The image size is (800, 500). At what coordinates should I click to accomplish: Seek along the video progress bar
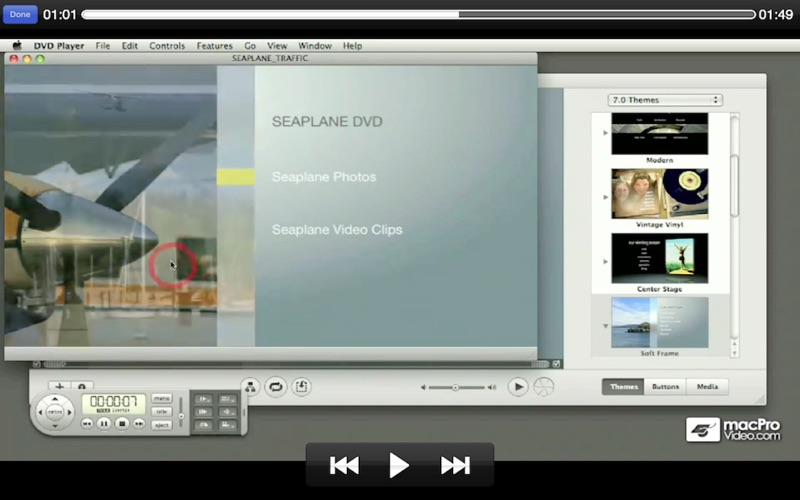coord(418,15)
